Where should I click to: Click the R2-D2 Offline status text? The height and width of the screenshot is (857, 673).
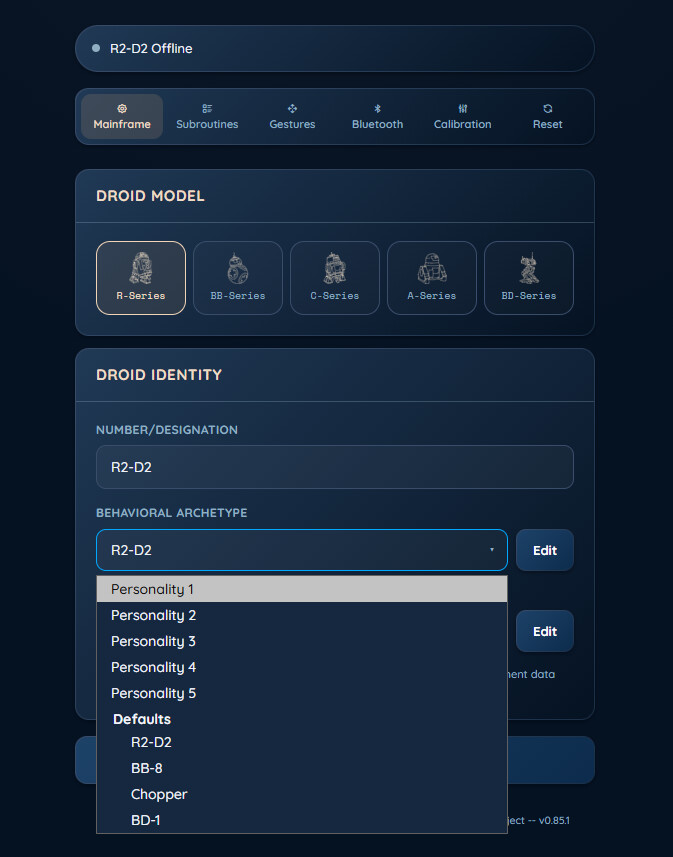pyautogui.click(x=151, y=49)
